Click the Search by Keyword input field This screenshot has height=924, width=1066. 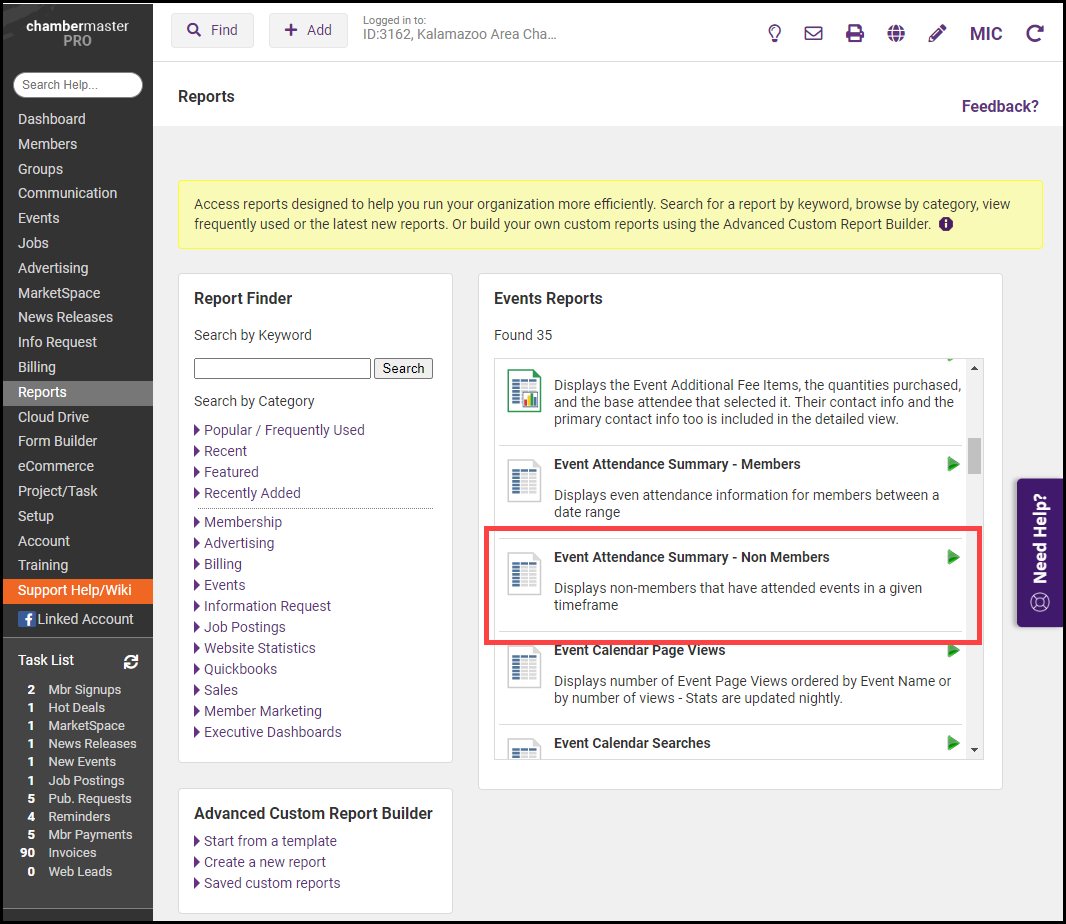point(282,368)
